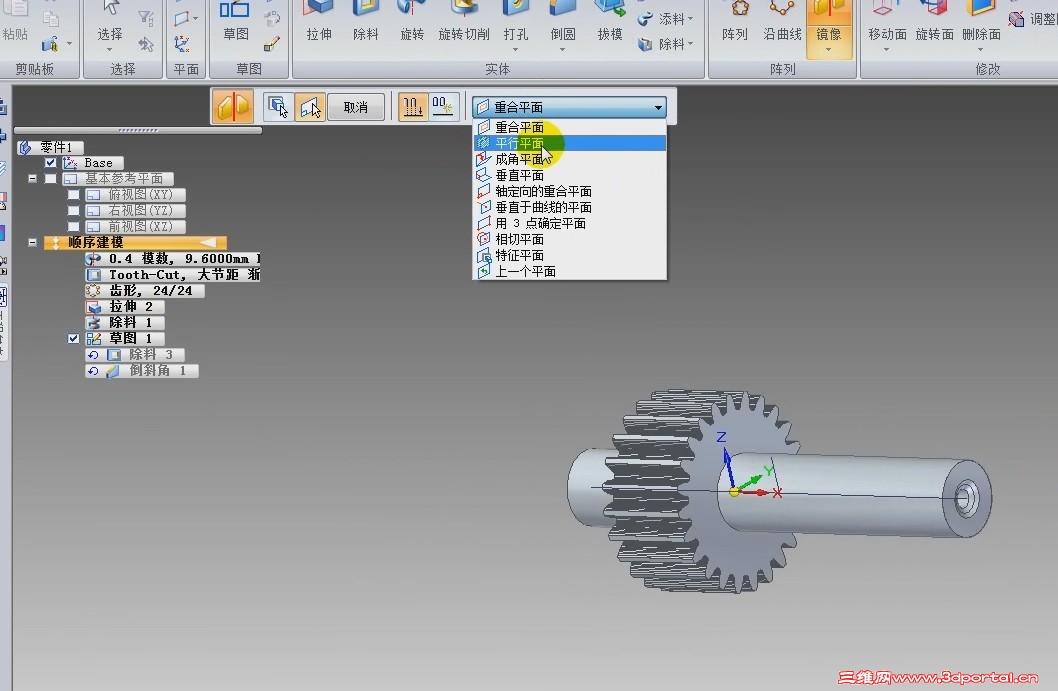The width and height of the screenshot is (1058, 691).
Task: Click the 镜像 (Mirror) tool
Action: 829,27
